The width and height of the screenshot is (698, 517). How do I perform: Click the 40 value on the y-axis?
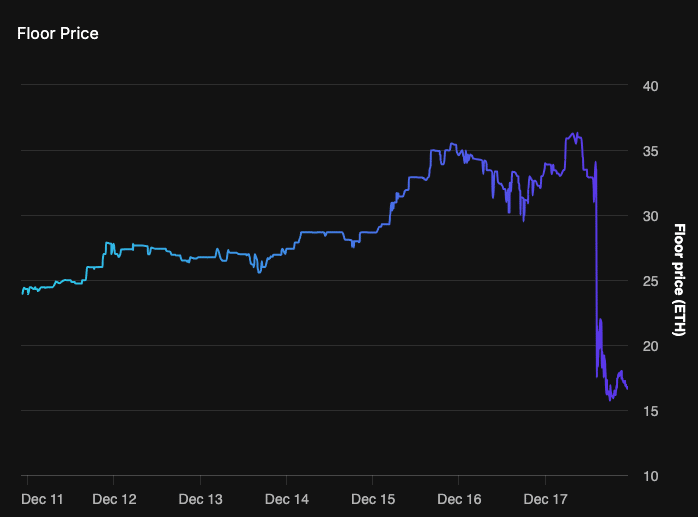point(650,86)
